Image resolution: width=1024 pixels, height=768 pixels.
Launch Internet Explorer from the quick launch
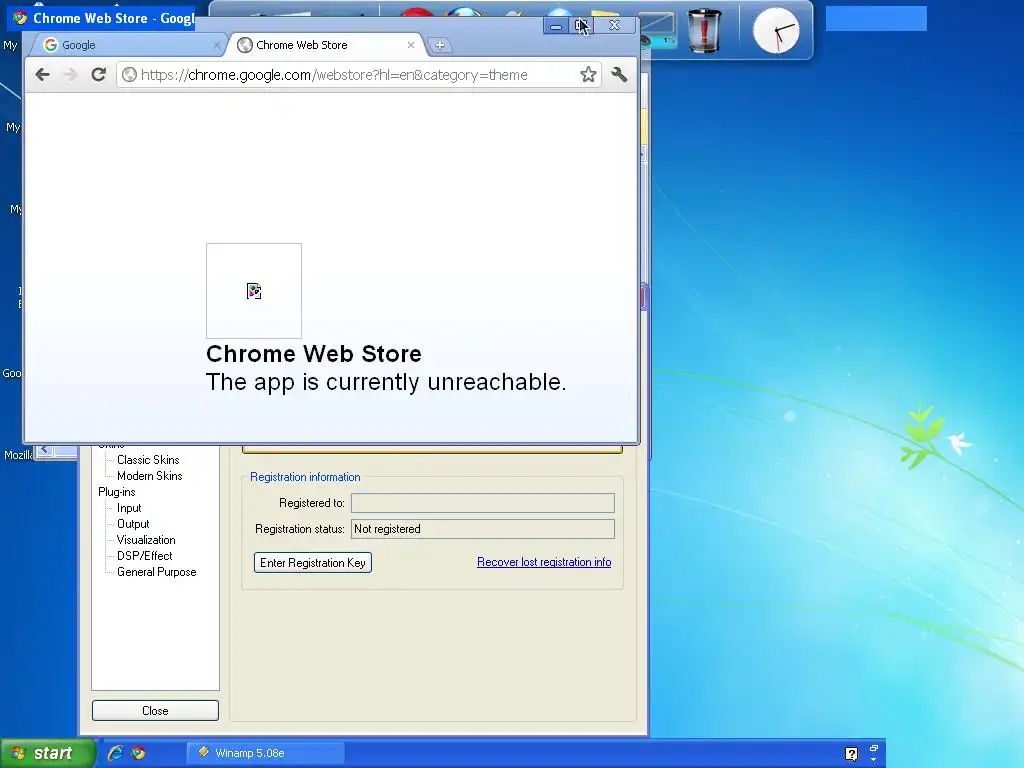(115, 753)
